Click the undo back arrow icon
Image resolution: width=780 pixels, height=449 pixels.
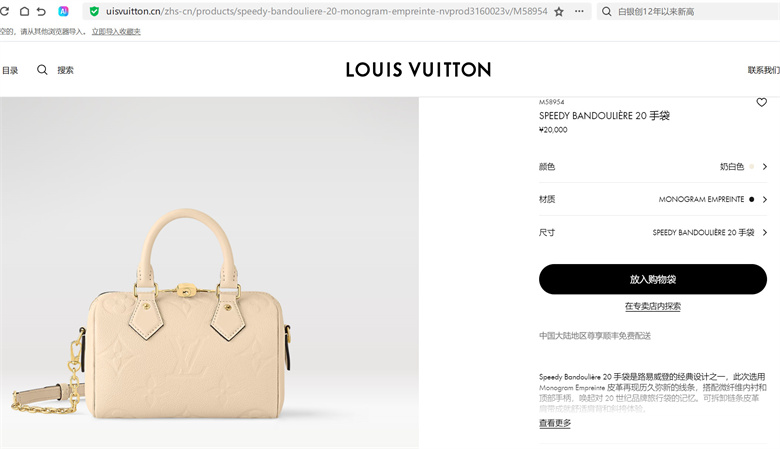41,11
